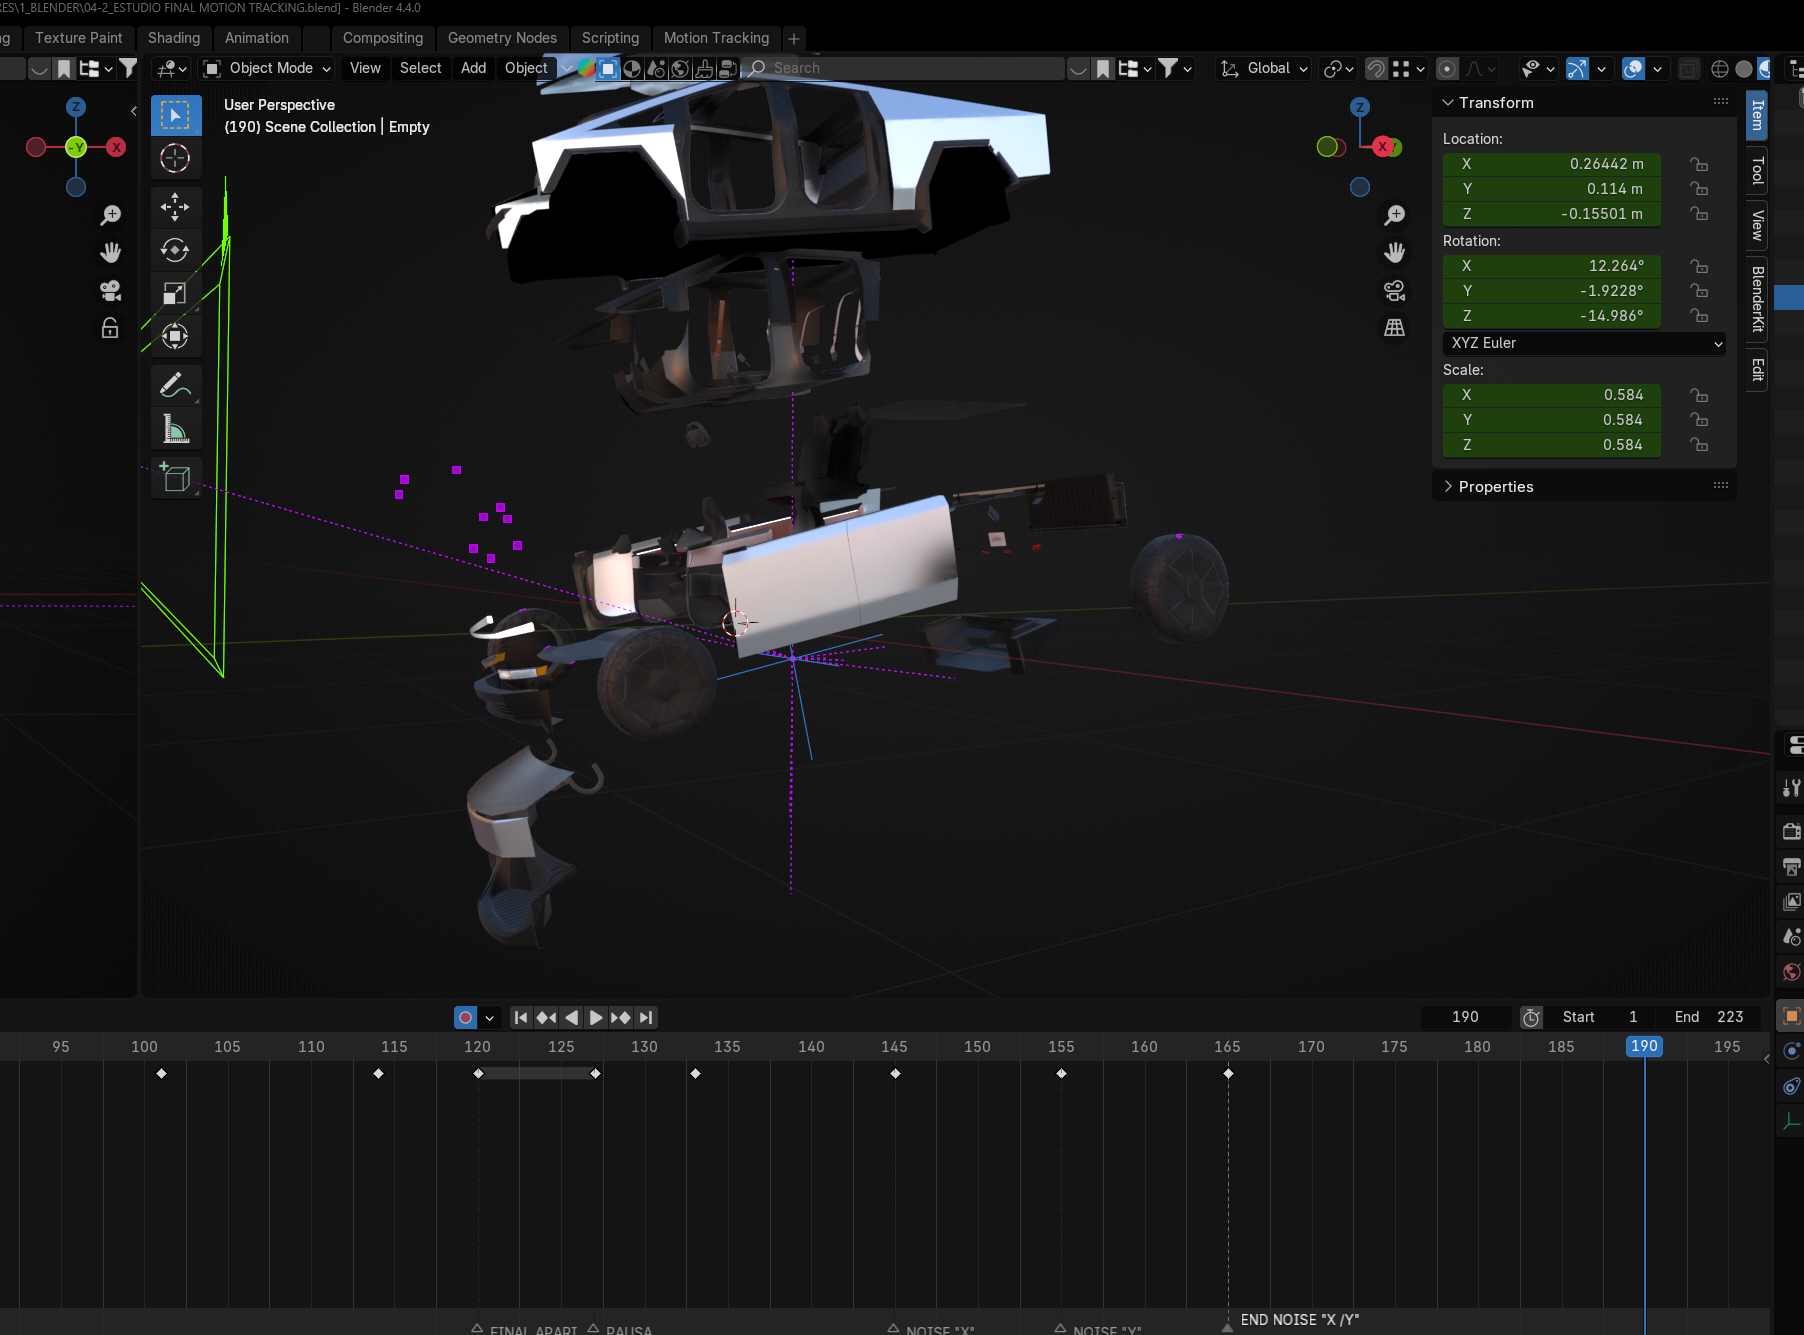Open the World properties globe icon
The image size is (1804, 1335).
[1791, 972]
